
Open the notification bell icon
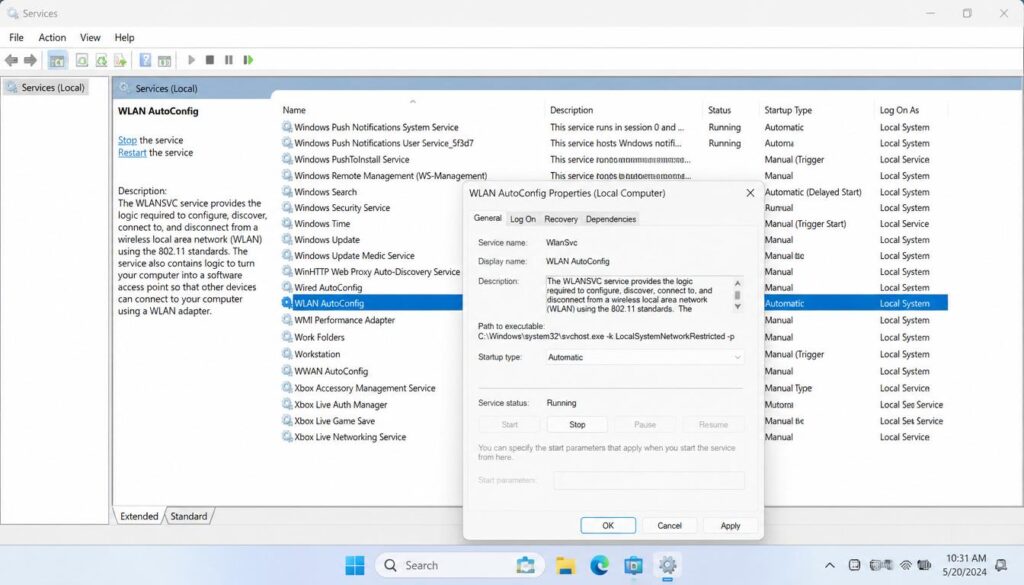(x=1000, y=565)
